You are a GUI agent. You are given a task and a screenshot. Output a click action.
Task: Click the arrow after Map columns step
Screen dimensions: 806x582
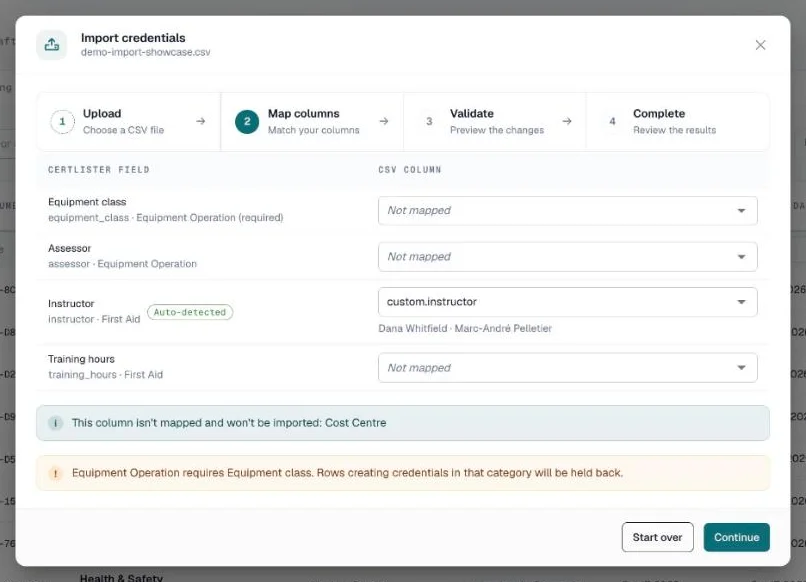383,121
